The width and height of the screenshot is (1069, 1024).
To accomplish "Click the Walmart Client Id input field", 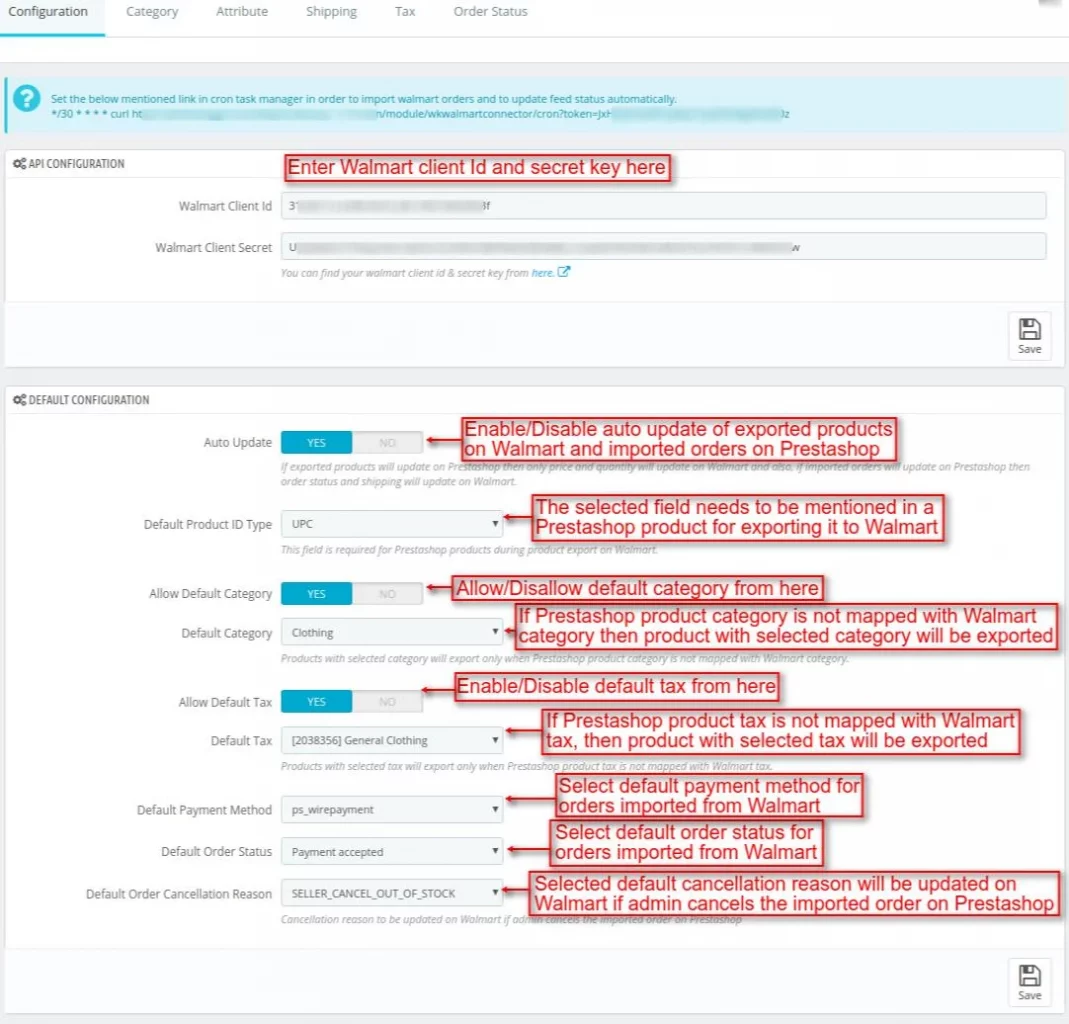I will pos(663,206).
